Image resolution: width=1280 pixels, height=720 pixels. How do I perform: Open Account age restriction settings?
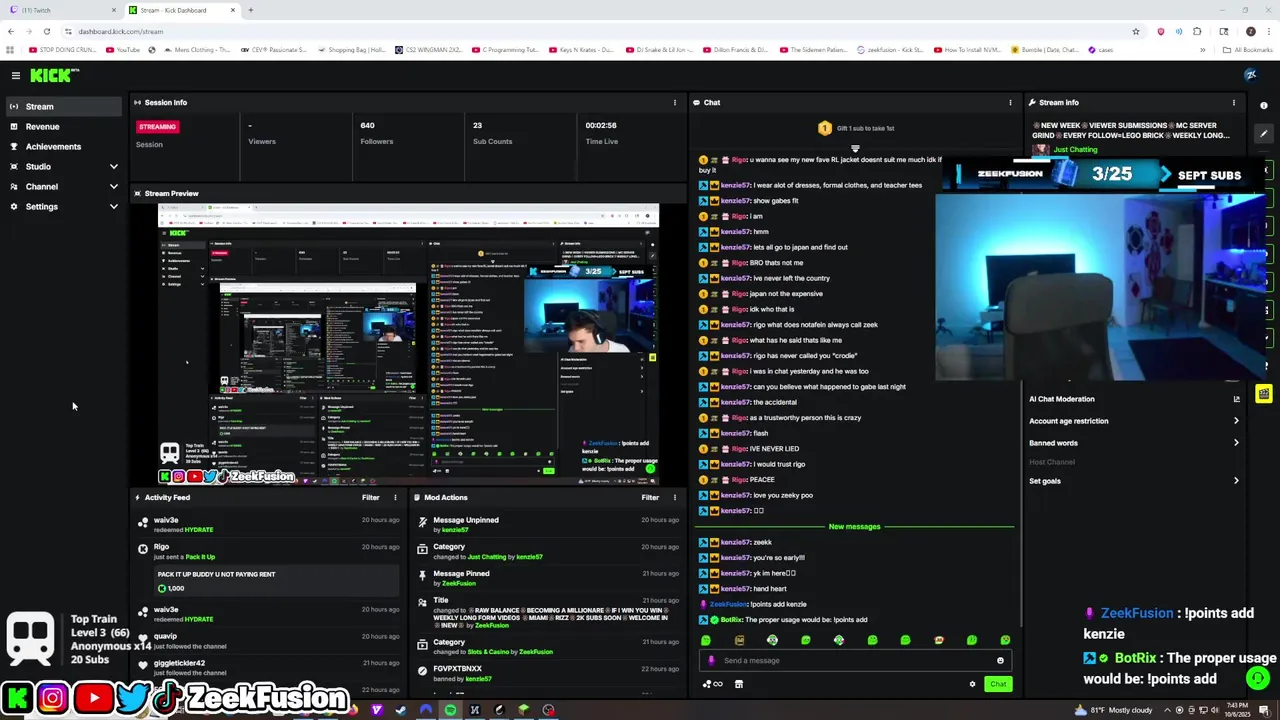click(1134, 421)
